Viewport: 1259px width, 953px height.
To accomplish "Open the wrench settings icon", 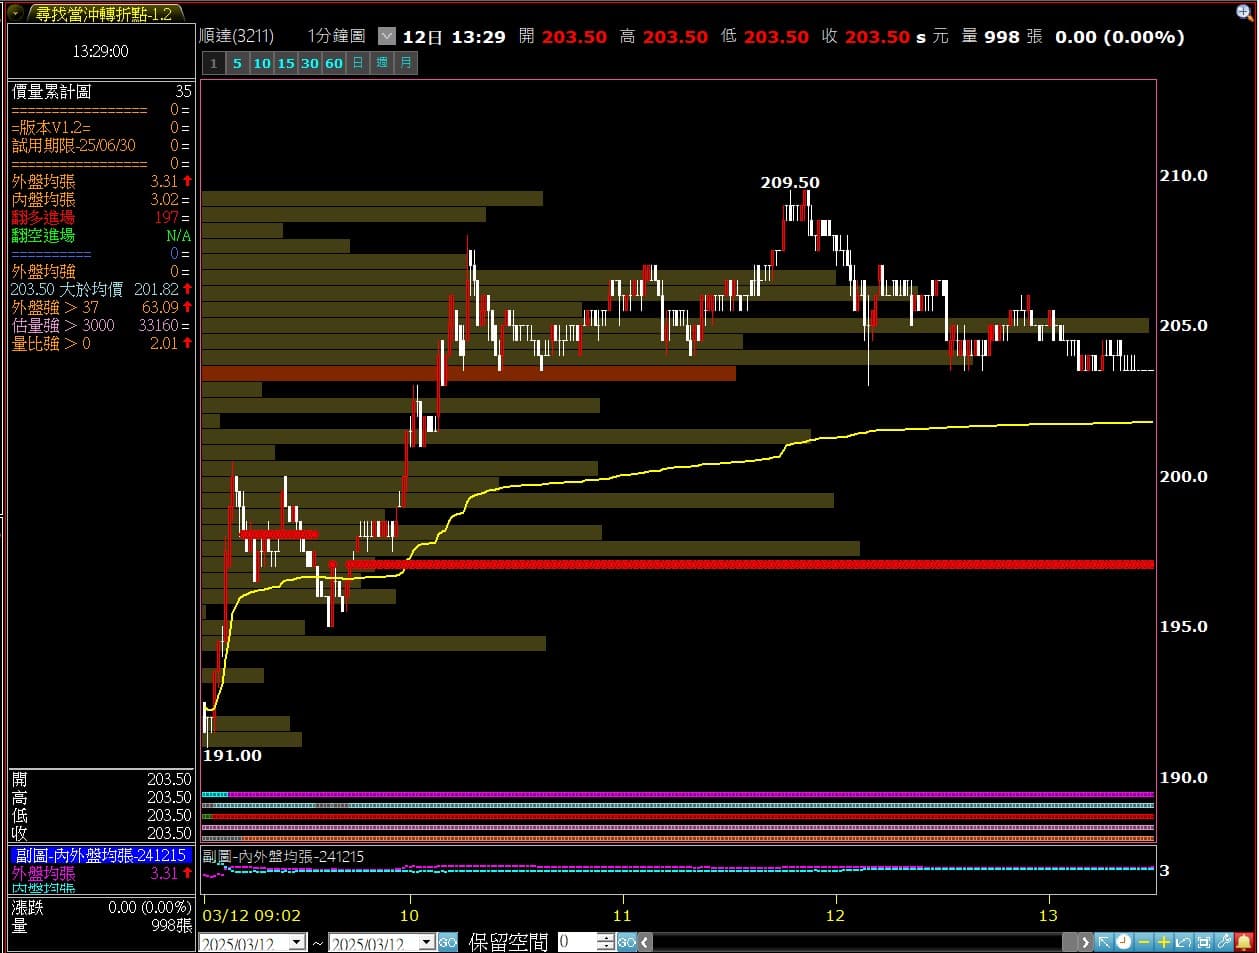I will tap(1224, 942).
